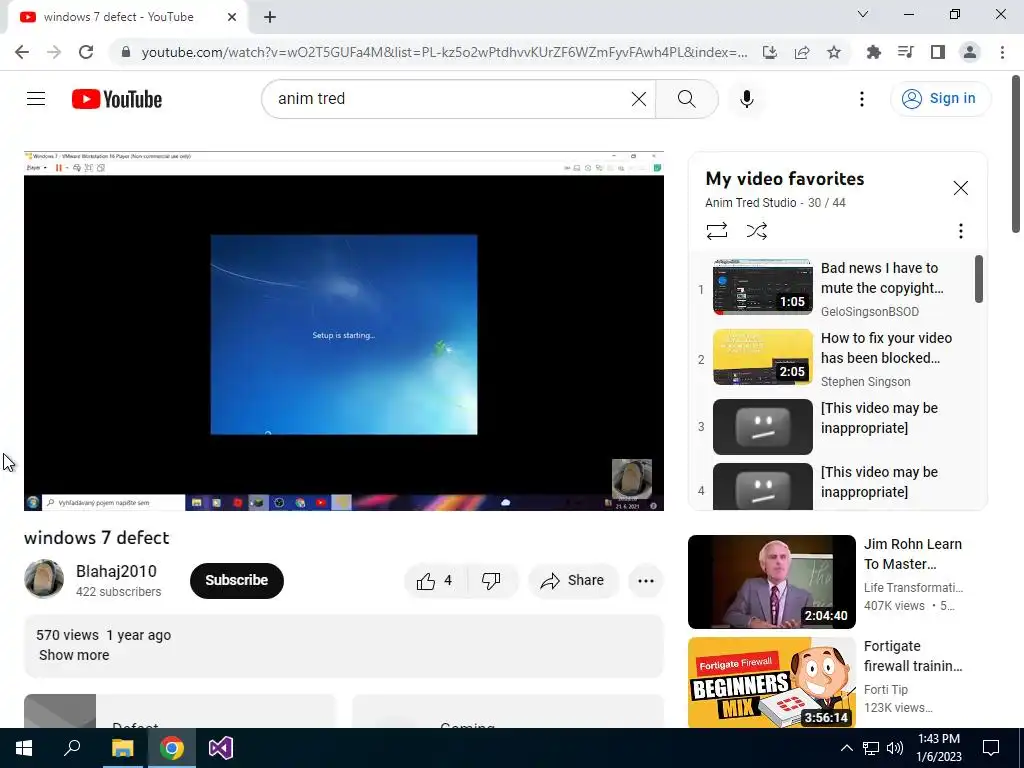Click Stephen Singson channel text
The height and width of the screenshot is (768, 1024).
[x=865, y=381]
